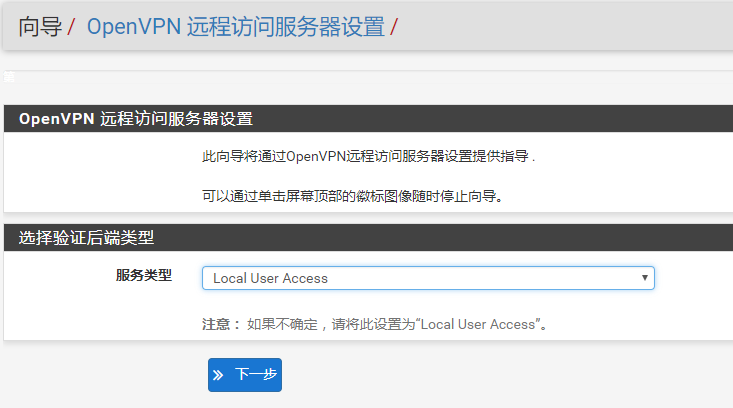Click the double-chevron icon on 下一步 button

218,375
